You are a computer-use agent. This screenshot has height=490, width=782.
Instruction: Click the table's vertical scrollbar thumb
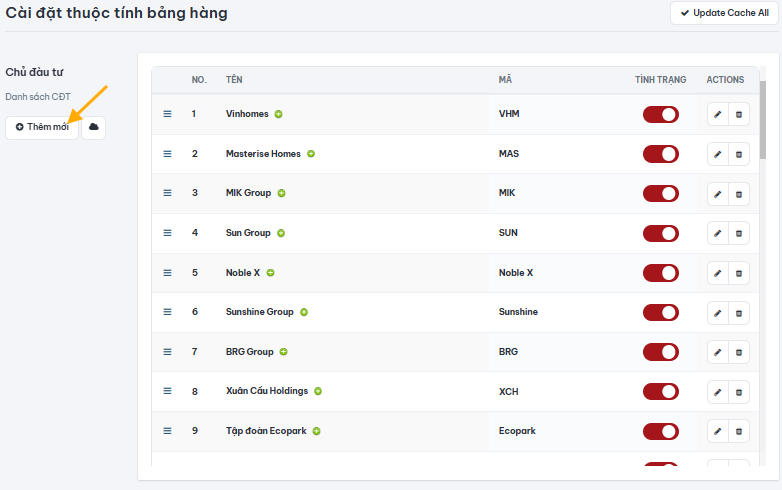tap(763, 120)
